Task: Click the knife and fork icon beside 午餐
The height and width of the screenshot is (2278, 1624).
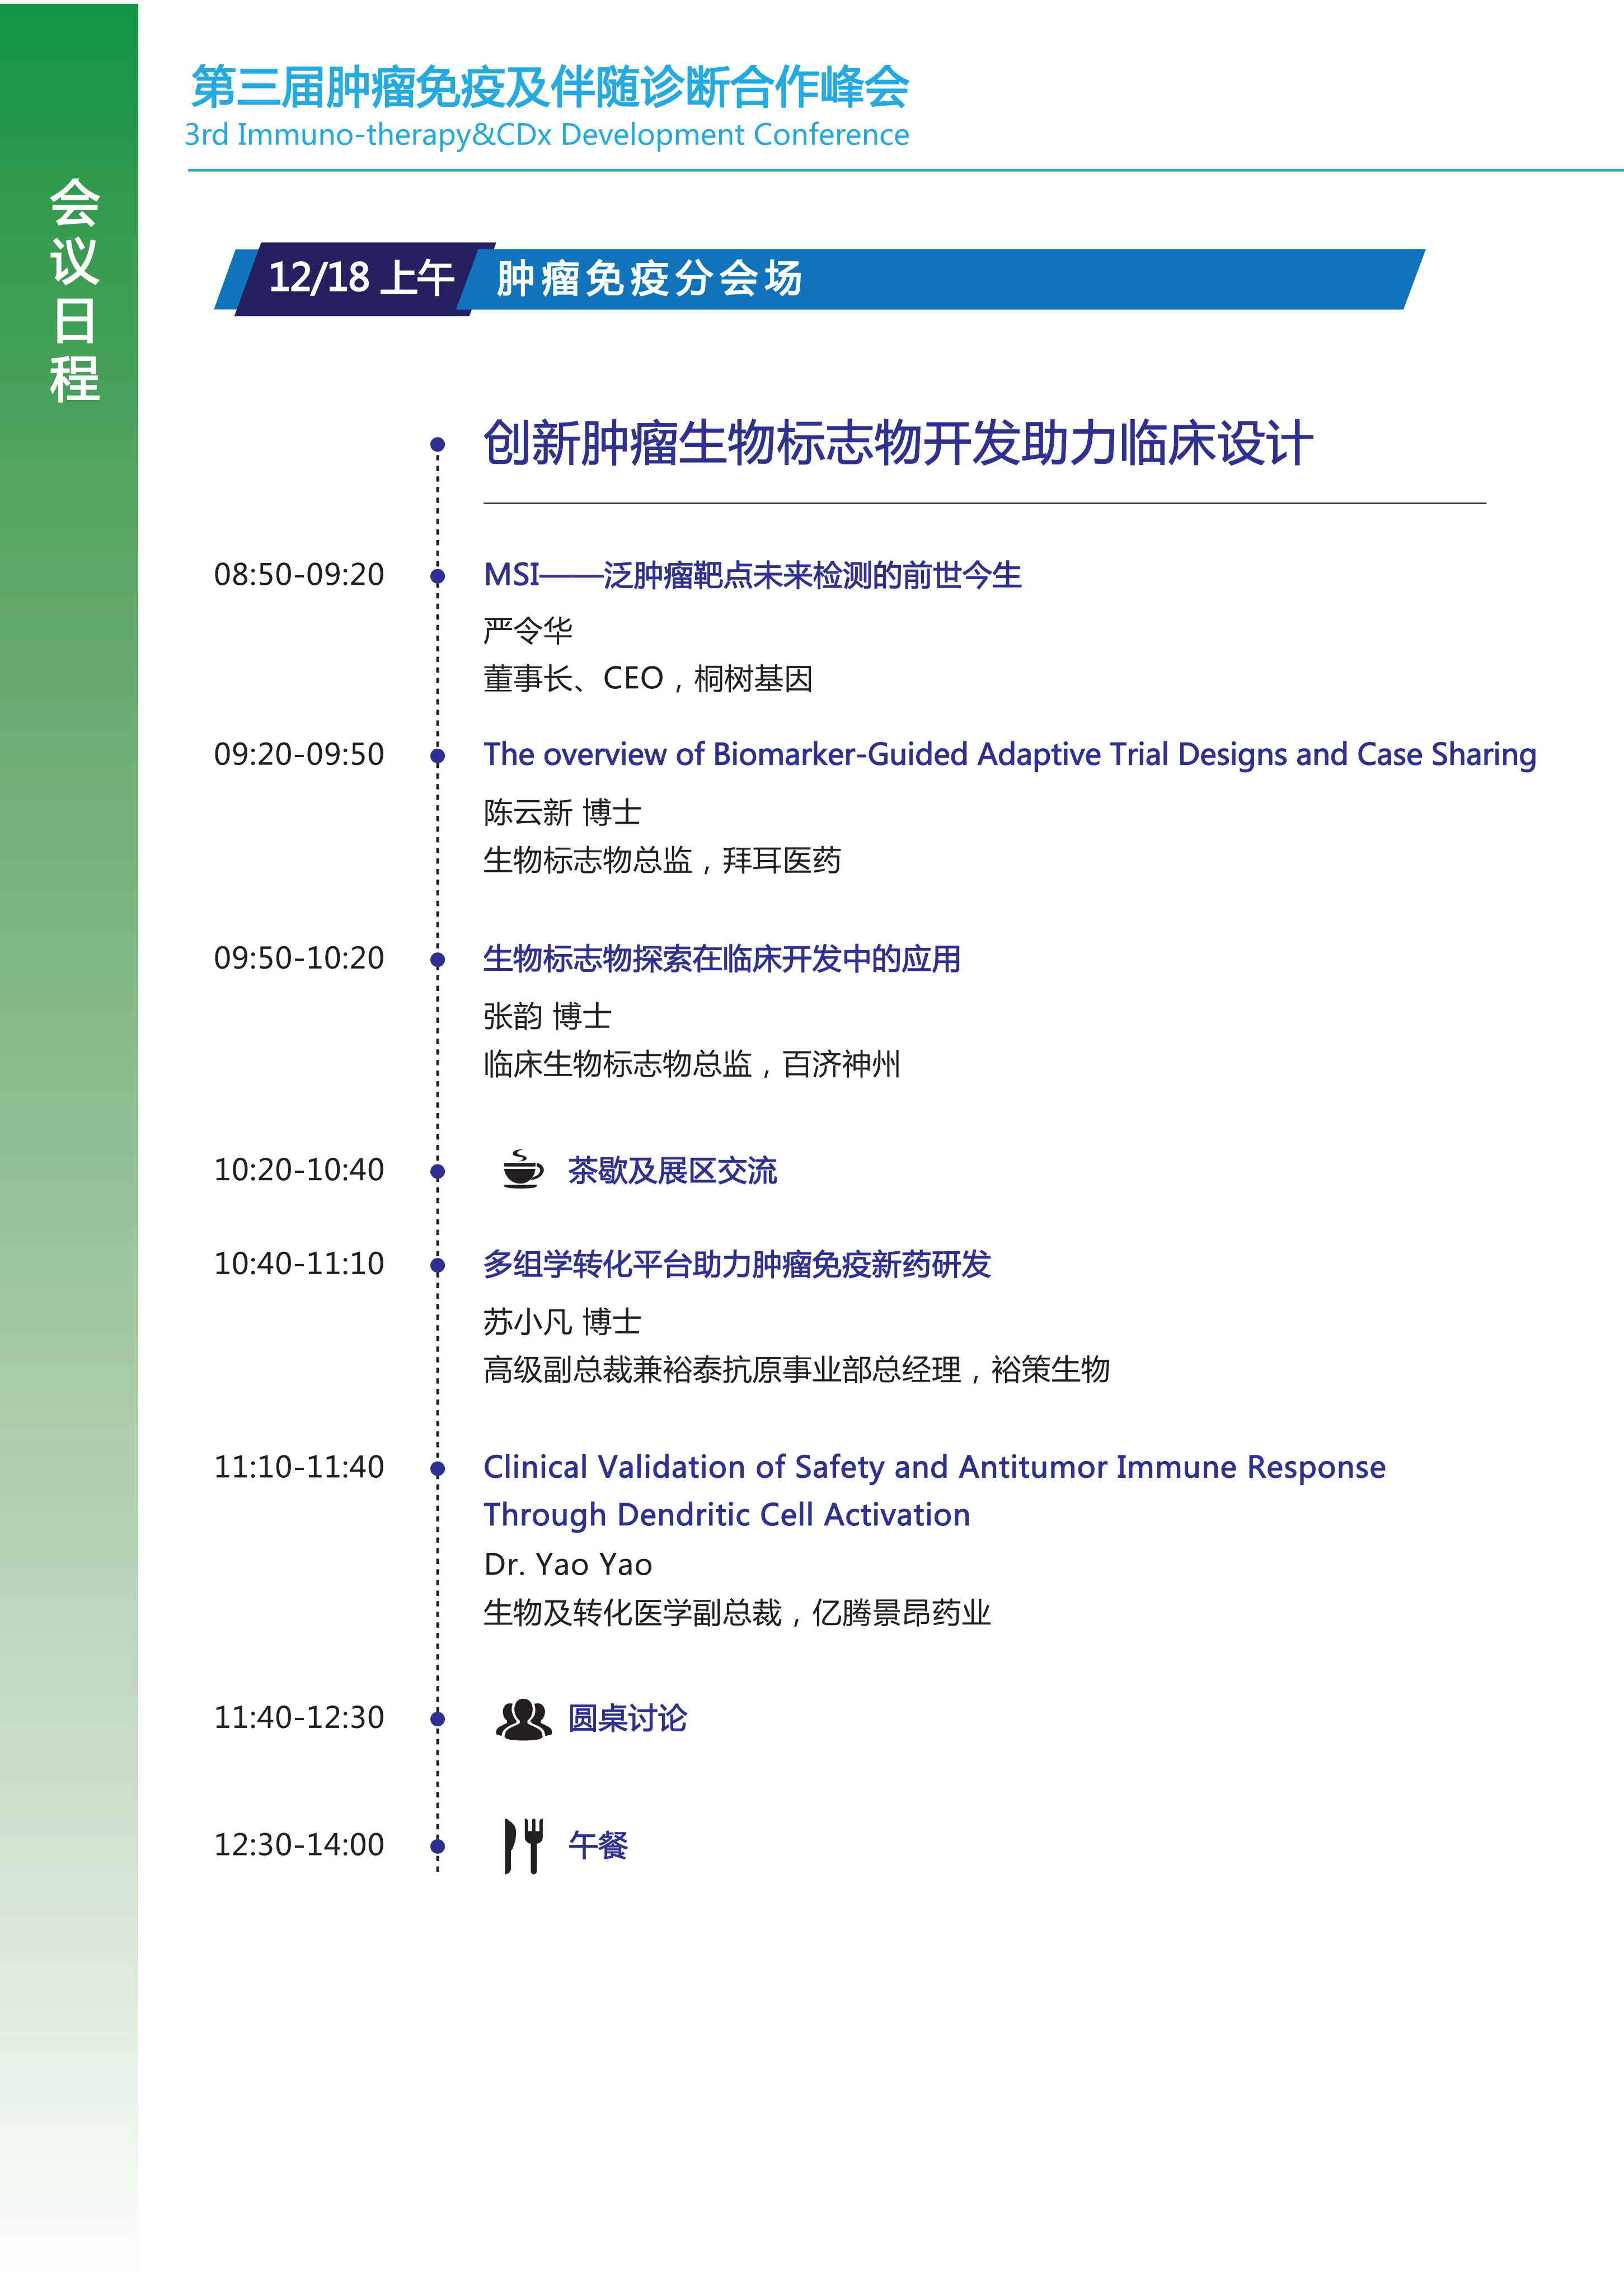Action: click(x=523, y=1845)
